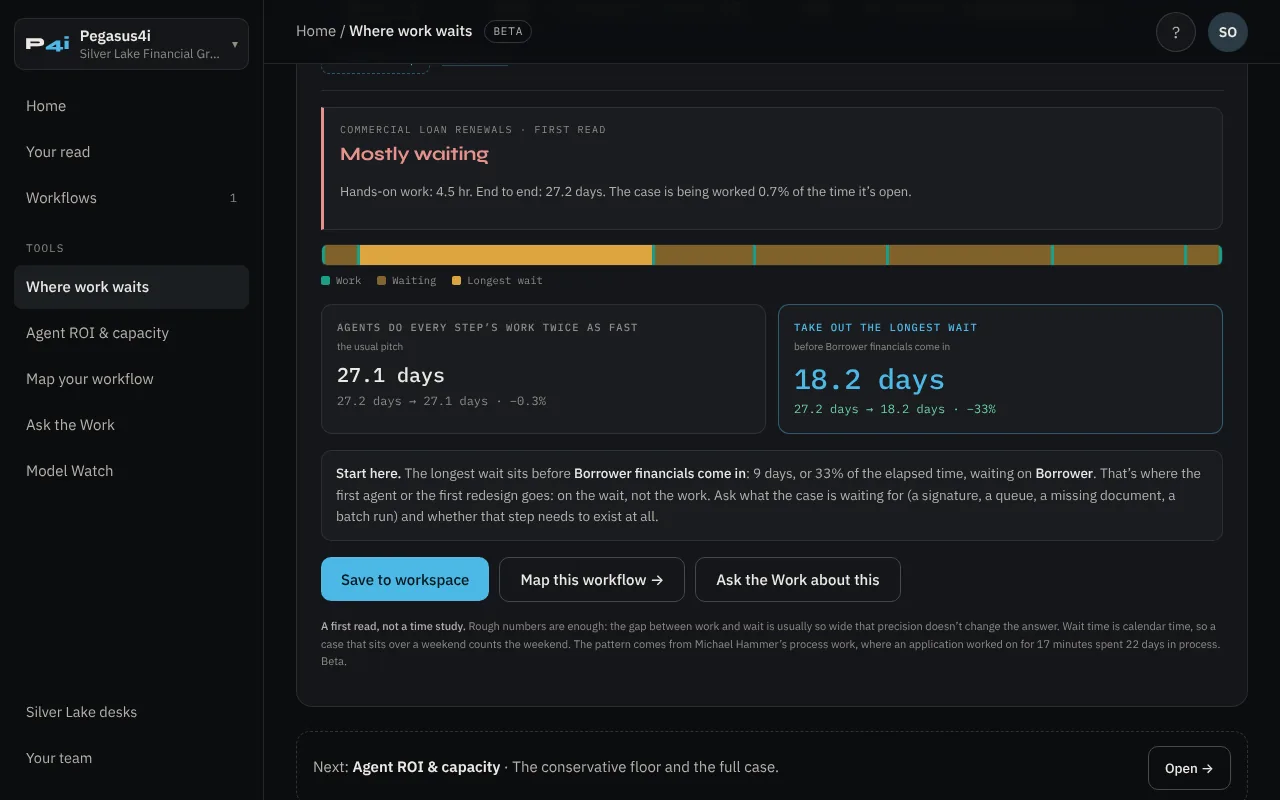Screen dimensions: 1280x800
Task: Go to Home in the sidebar
Action: [131, 106]
